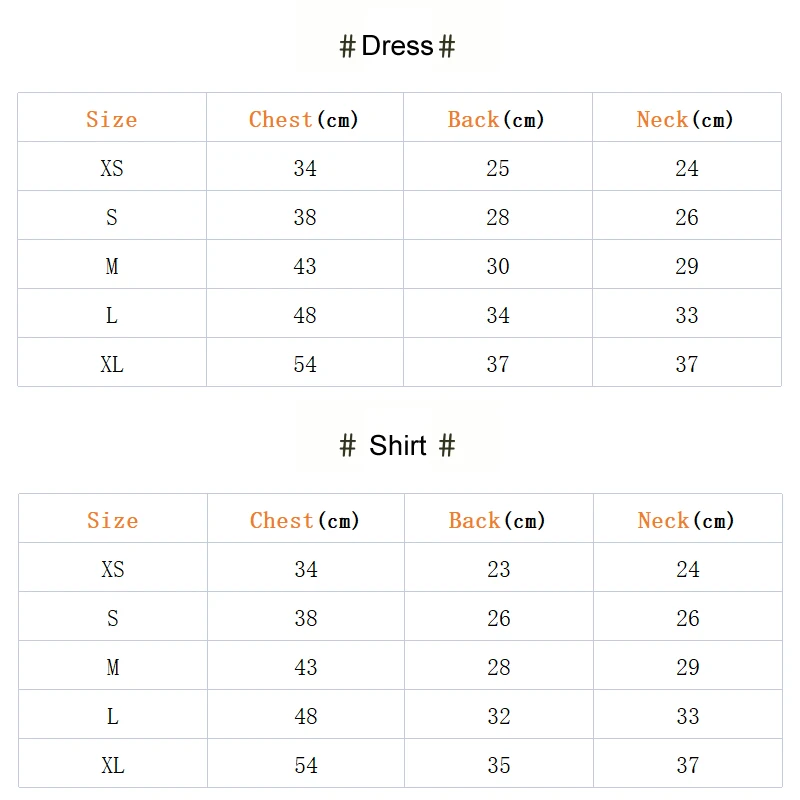Click Dress table back value 25

coord(497,168)
